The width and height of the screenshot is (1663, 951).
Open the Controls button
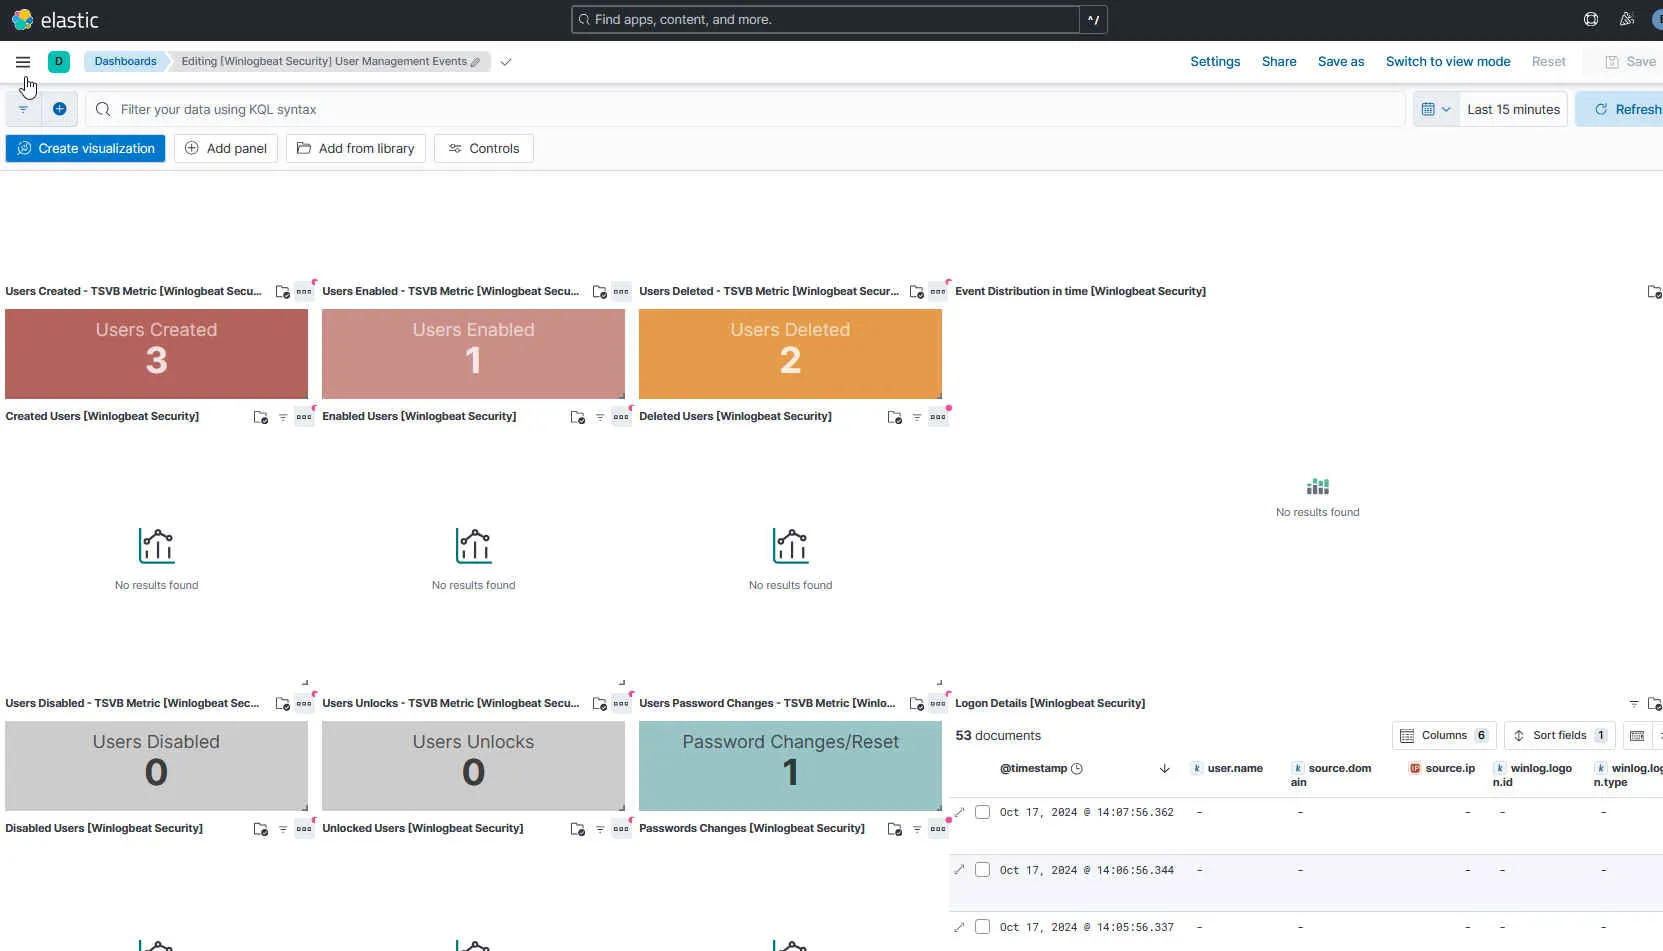(x=484, y=148)
